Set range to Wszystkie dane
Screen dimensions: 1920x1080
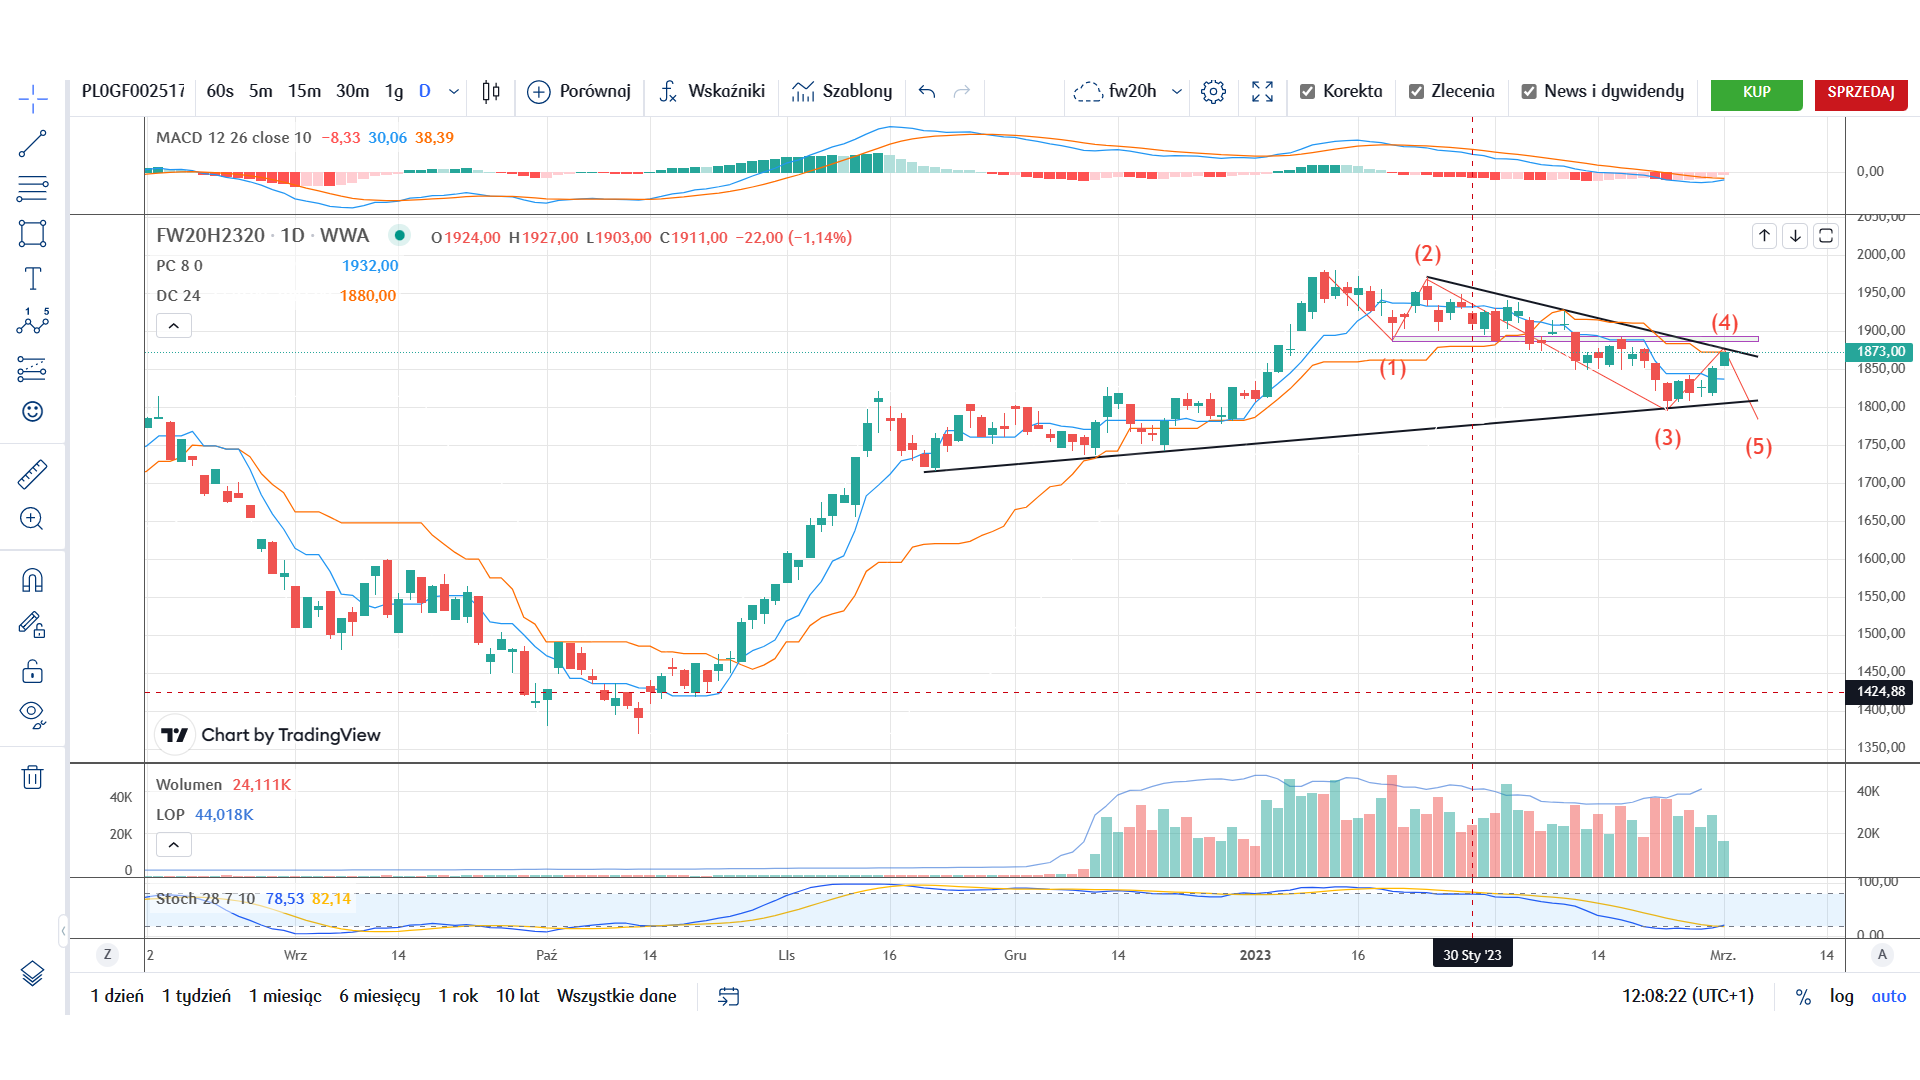coord(617,997)
